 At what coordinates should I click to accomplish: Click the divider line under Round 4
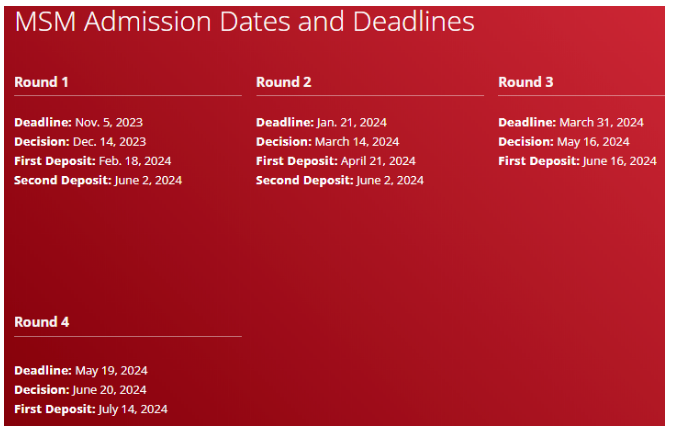pyautogui.click(x=128, y=337)
